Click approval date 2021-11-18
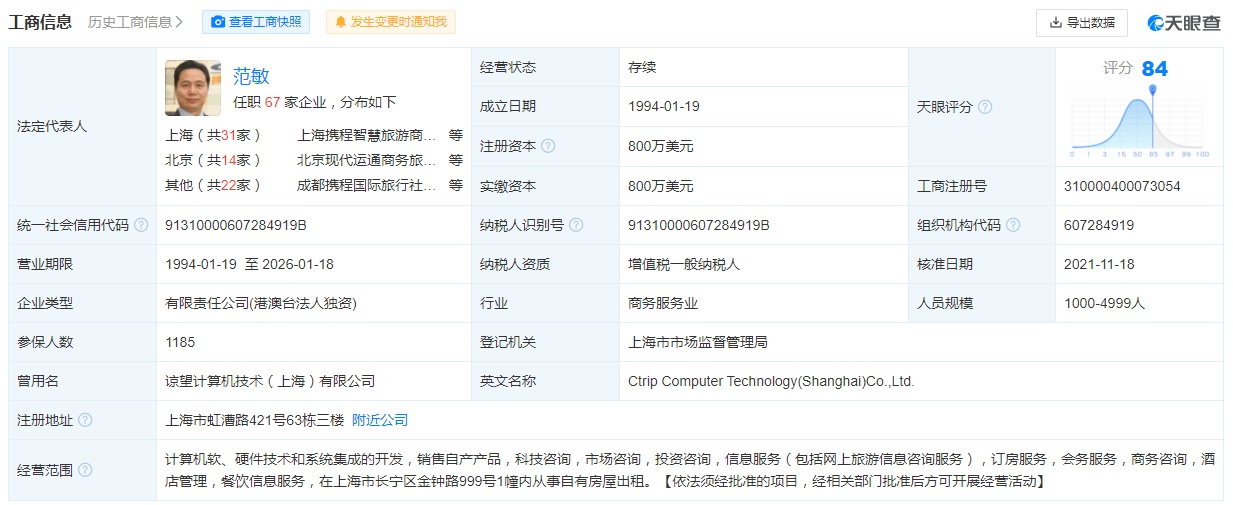Image resolution: width=1233 pixels, height=505 pixels. click(x=1099, y=264)
